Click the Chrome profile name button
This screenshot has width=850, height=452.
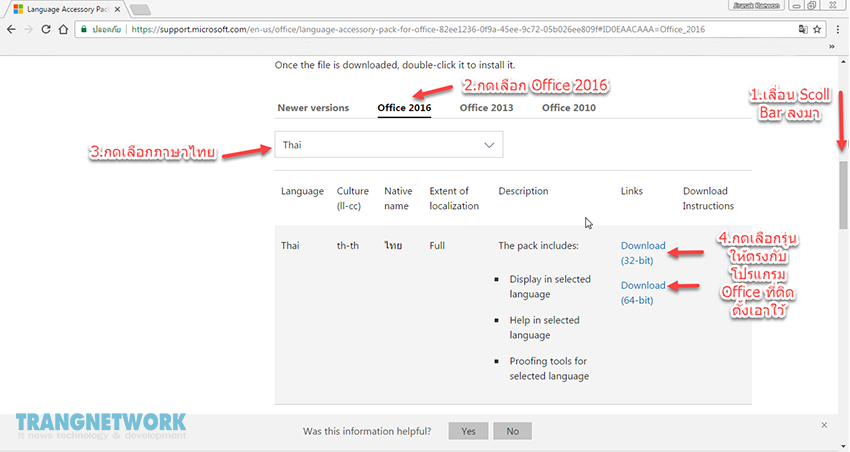tap(756, 5)
